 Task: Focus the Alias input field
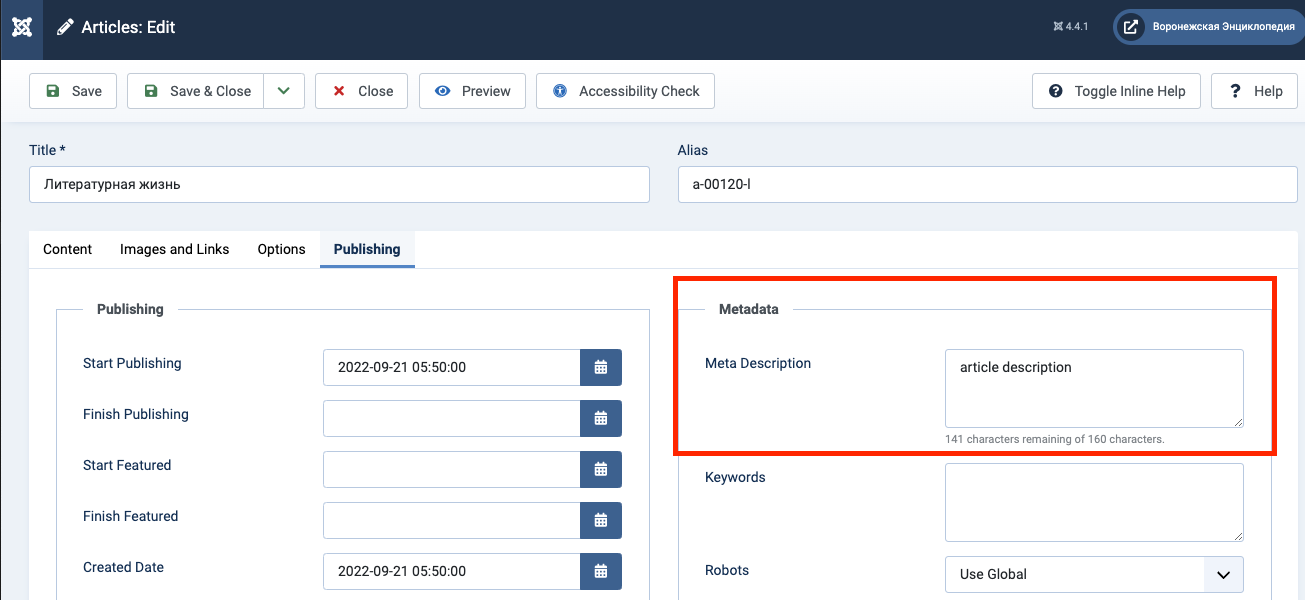(987, 184)
